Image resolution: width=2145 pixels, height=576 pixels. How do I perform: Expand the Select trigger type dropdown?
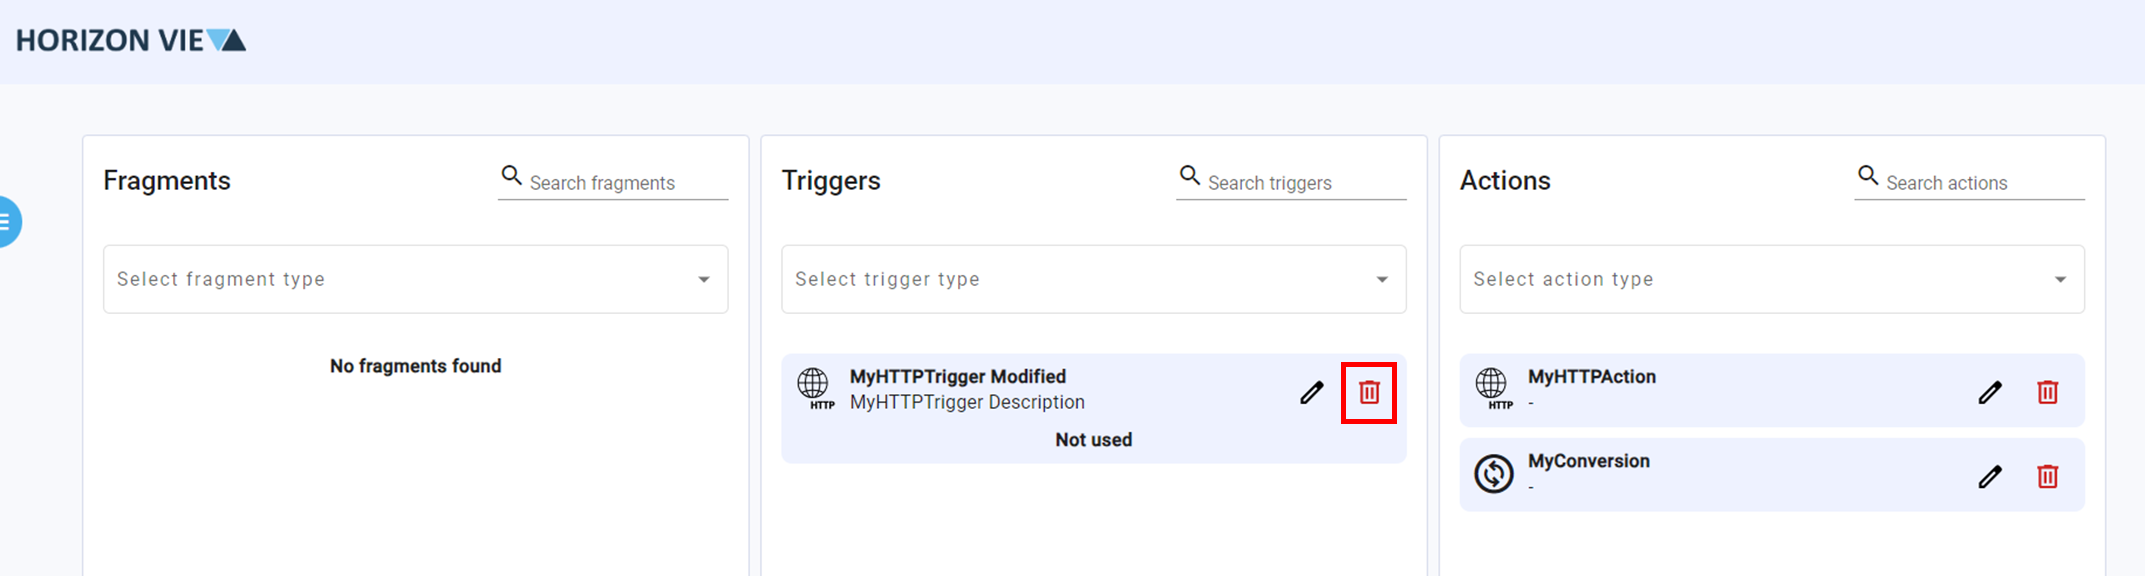click(1093, 279)
